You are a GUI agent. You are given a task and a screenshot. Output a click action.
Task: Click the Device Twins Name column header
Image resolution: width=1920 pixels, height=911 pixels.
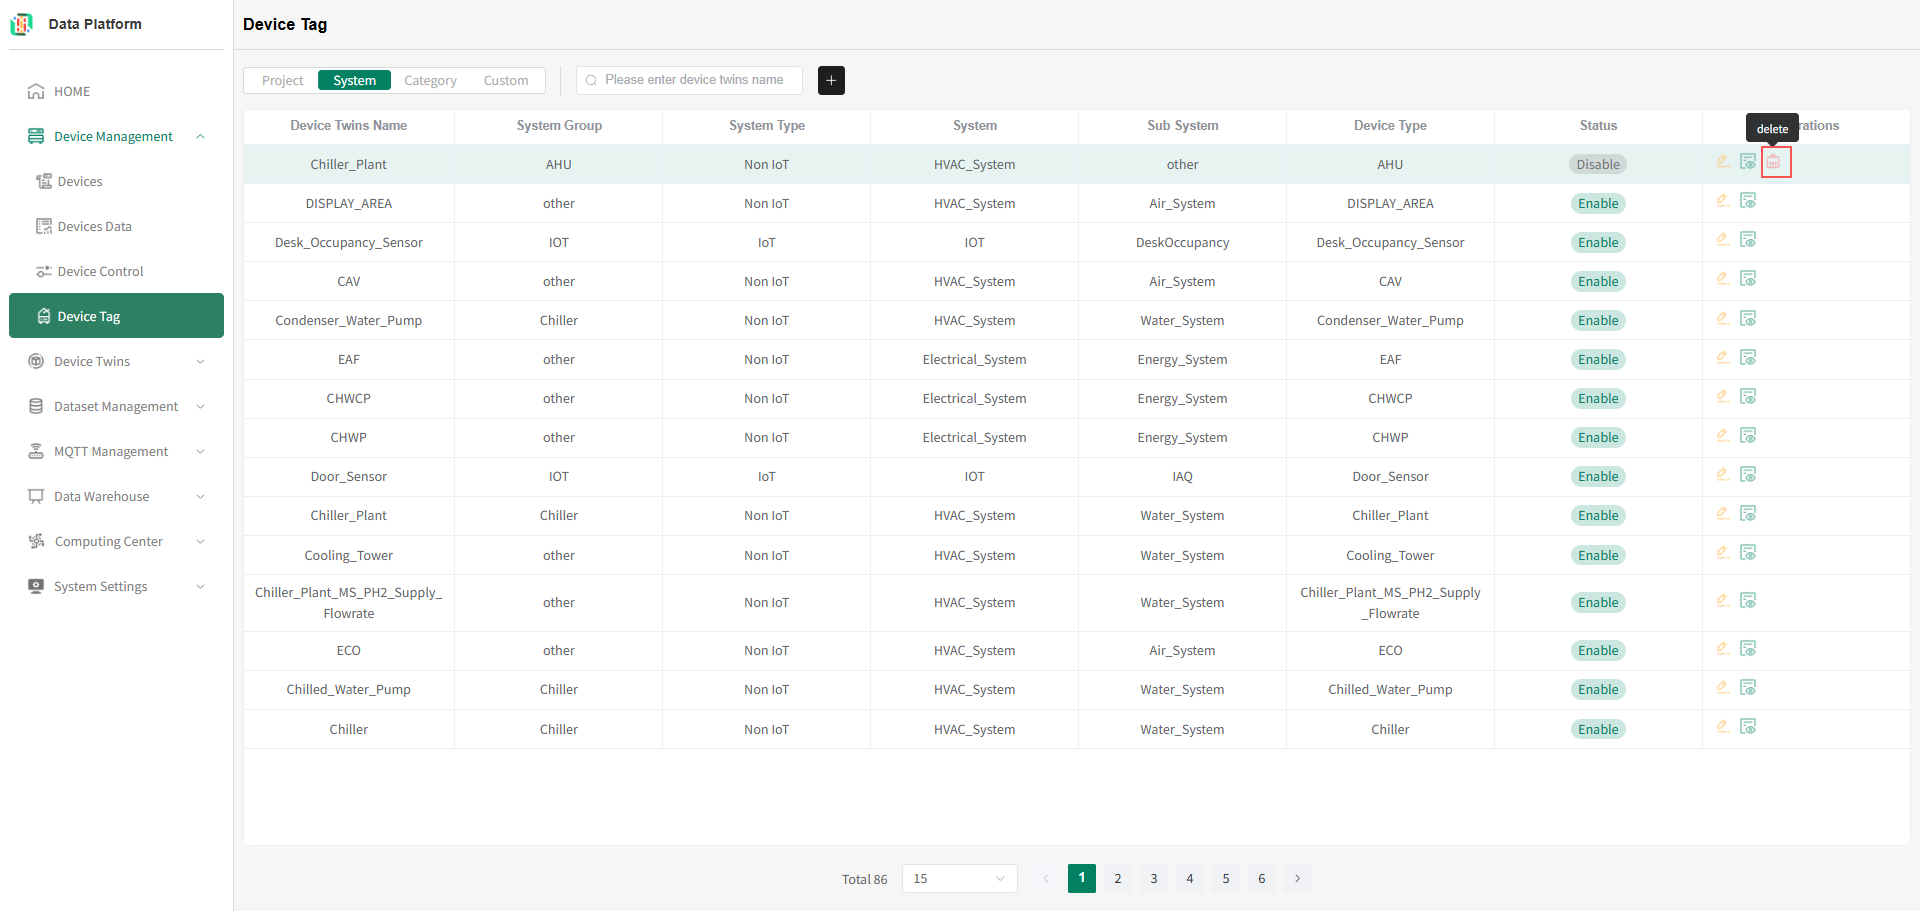pyautogui.click(x=349, y=125)
